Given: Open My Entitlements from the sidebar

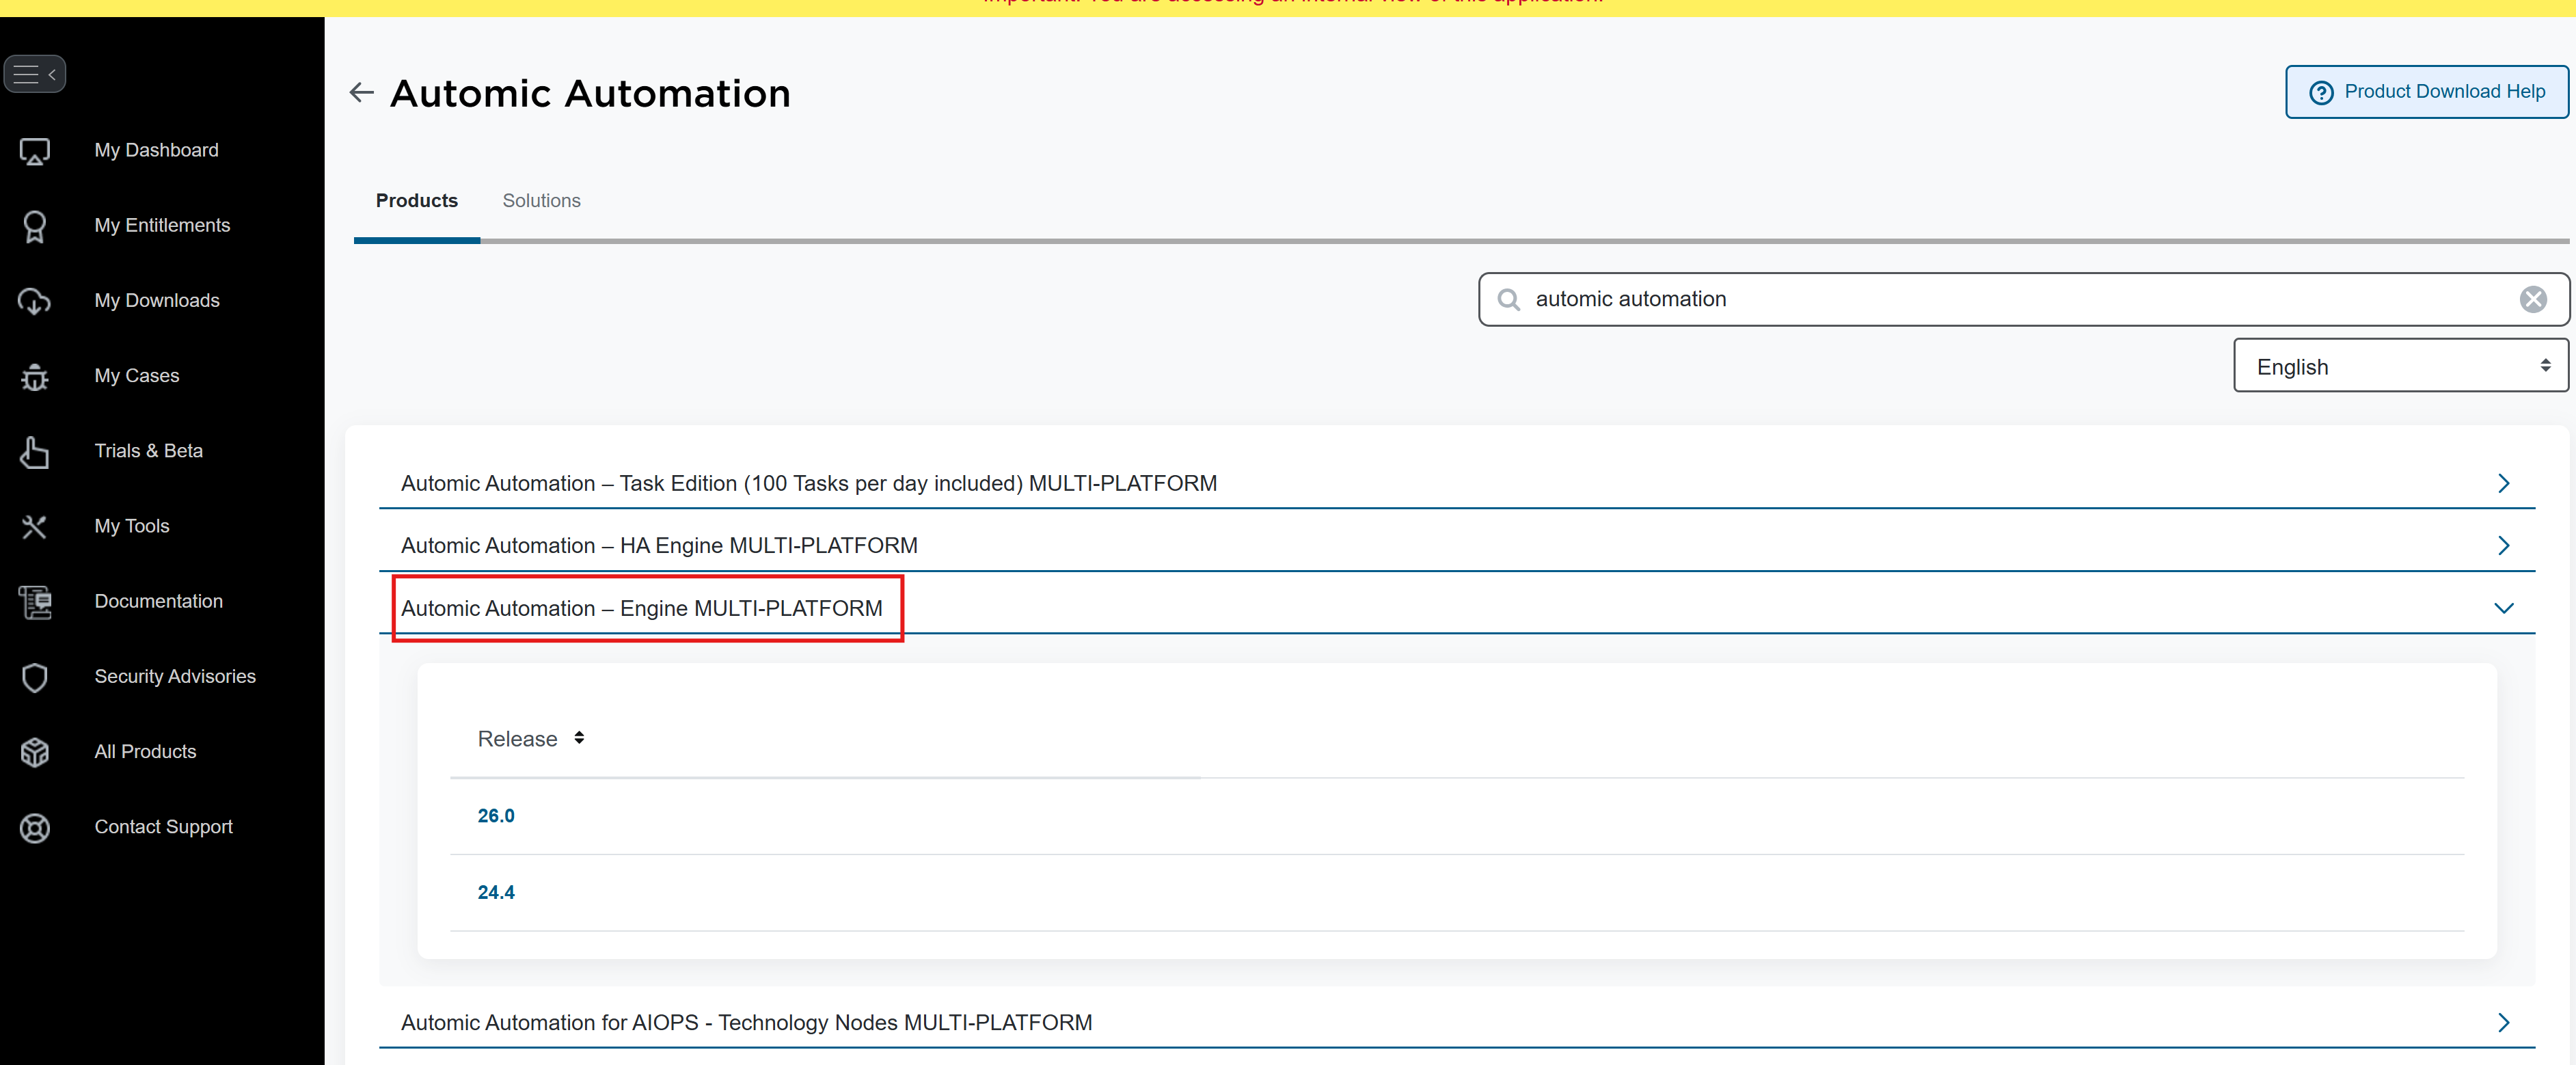Looking at the screenshot, I should (163, 225).
